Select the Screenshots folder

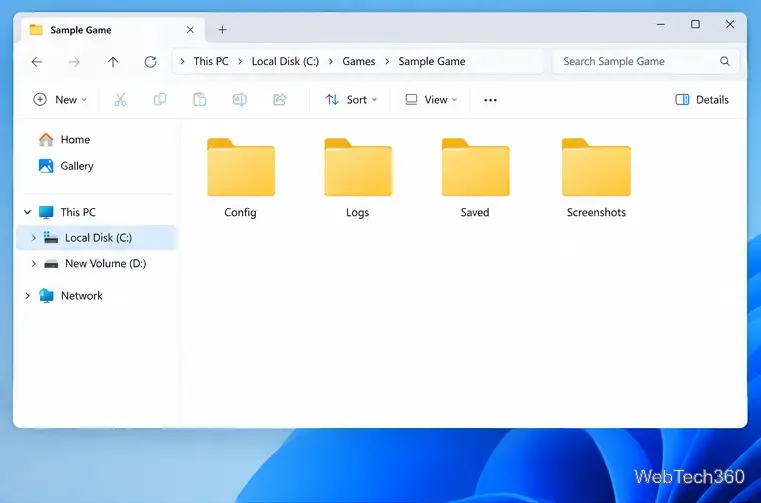(x=596, y=178)
